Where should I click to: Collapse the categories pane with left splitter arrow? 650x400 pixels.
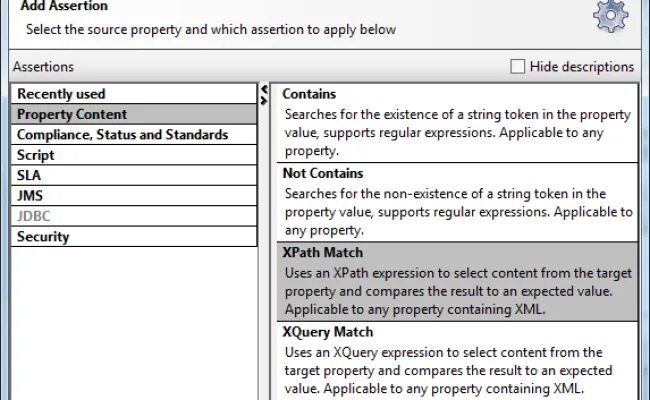264,89
